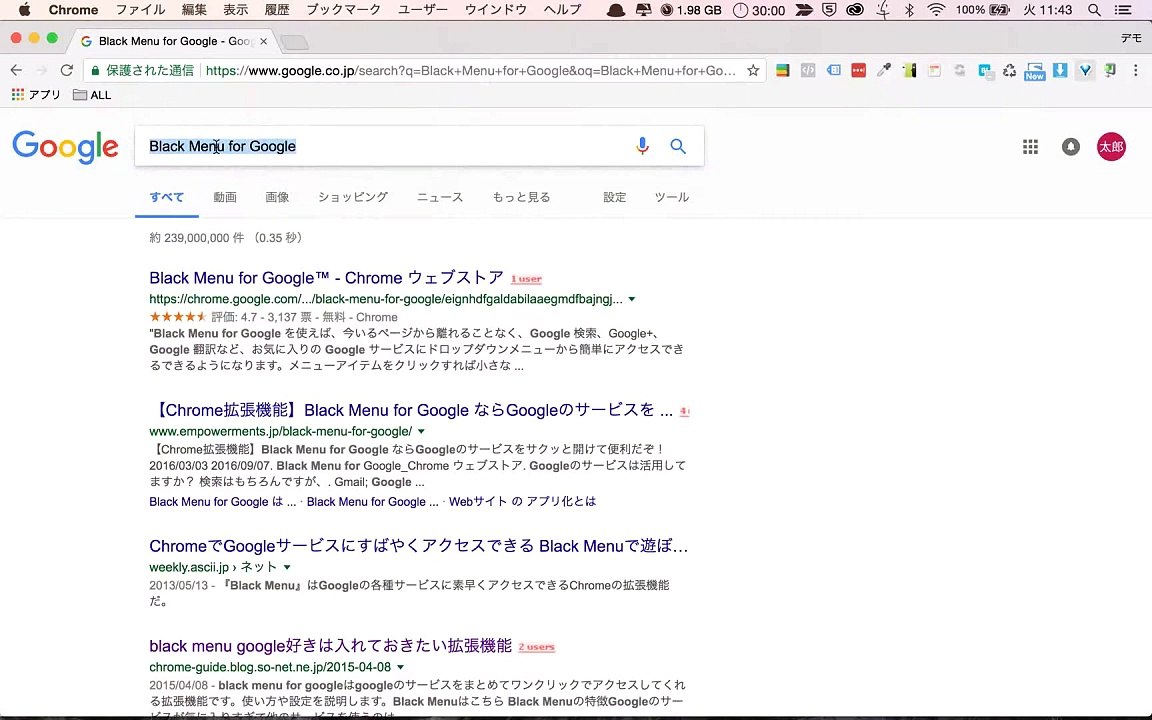The image size is (1152, 720).
Task: Click the colorful striped extension icon
Action: pos(782,71)
